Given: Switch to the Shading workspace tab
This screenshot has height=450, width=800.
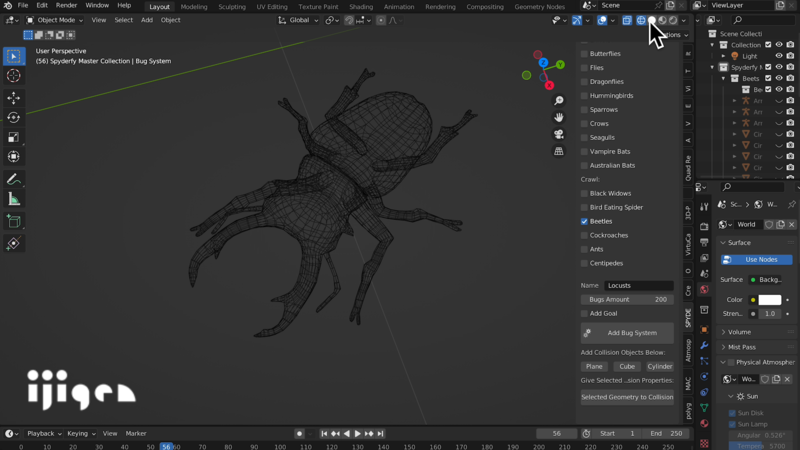Looking at the screenshot, I should (x=361, y=7).
